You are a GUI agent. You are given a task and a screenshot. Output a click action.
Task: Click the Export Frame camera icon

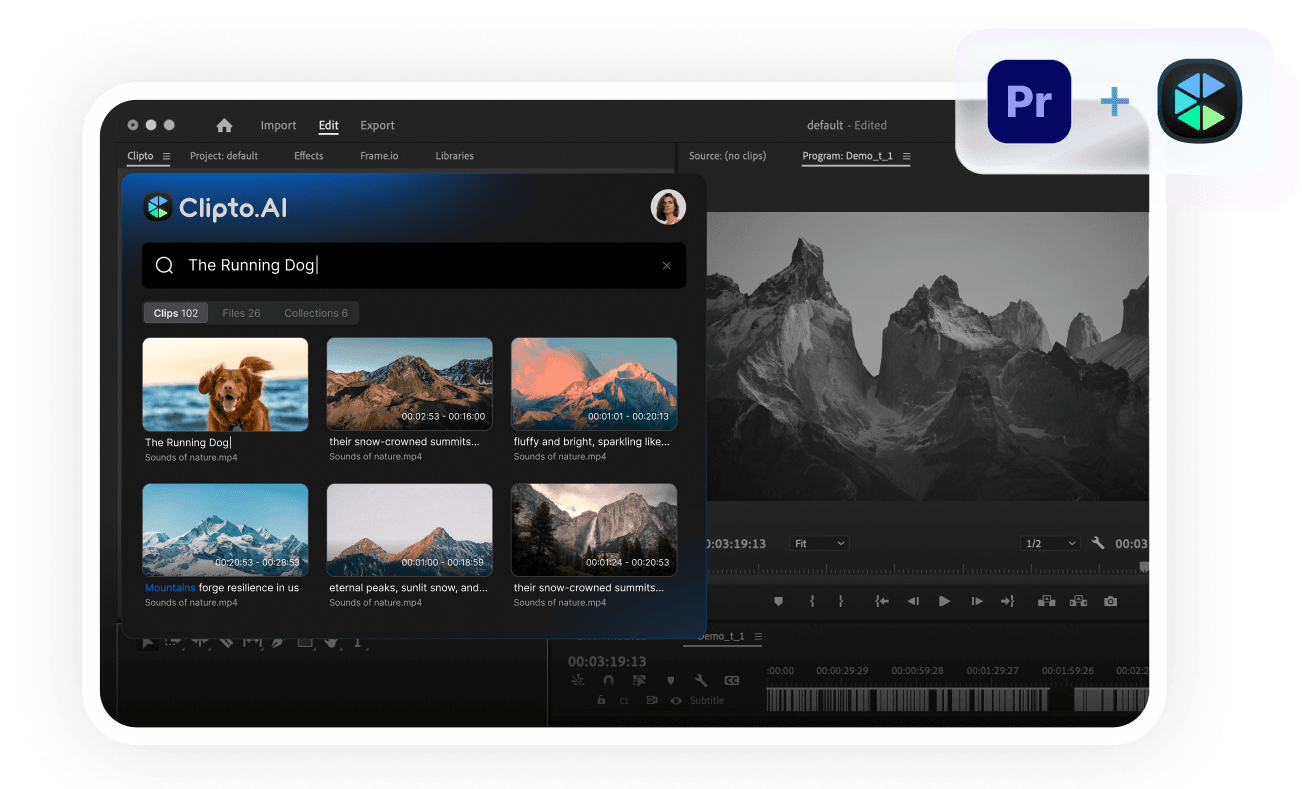[x=1110, y=601]
